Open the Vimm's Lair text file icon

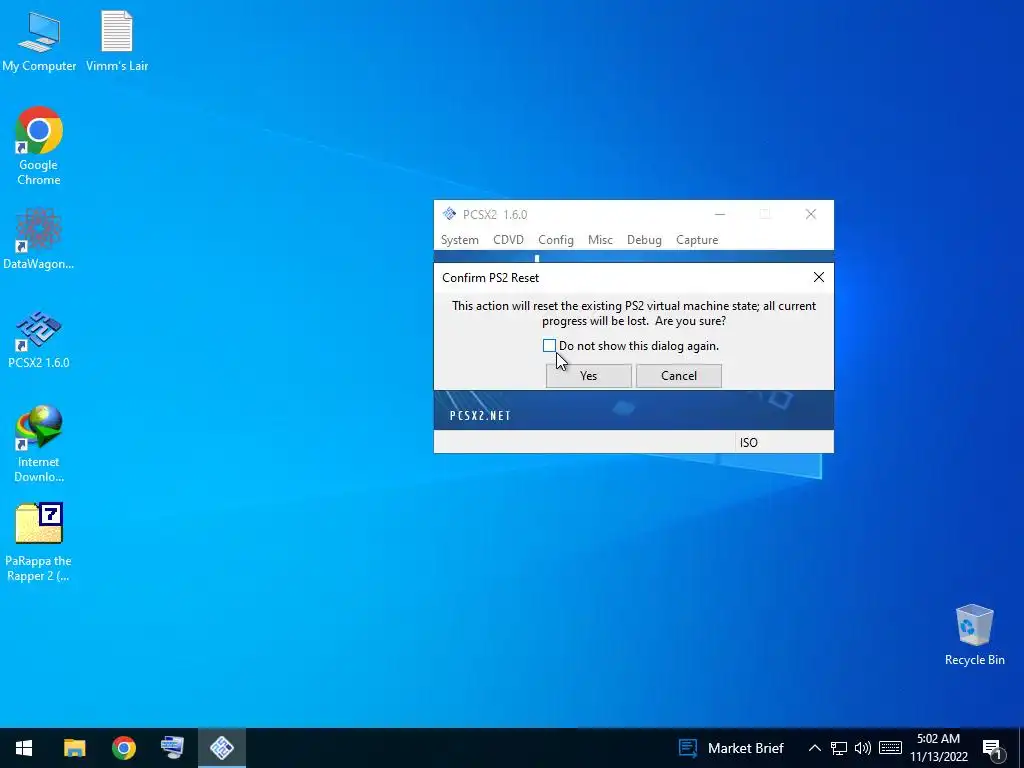(x=117, y=40)
